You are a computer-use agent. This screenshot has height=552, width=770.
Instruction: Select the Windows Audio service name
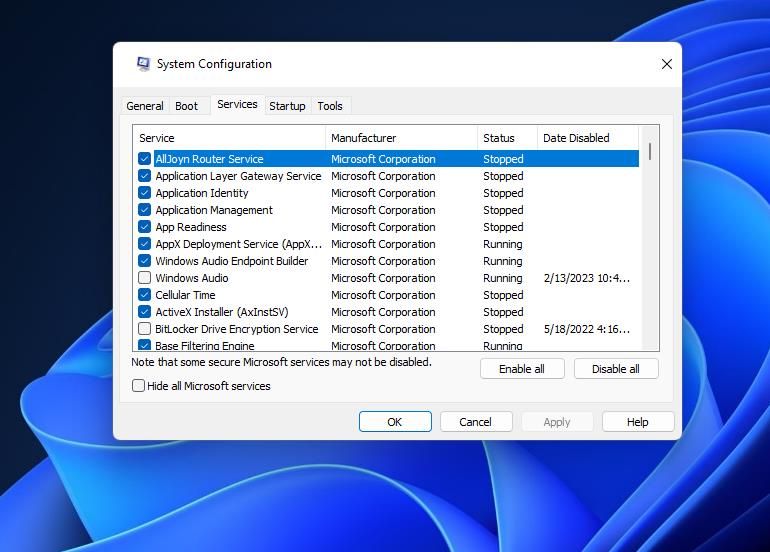[192, 278]
